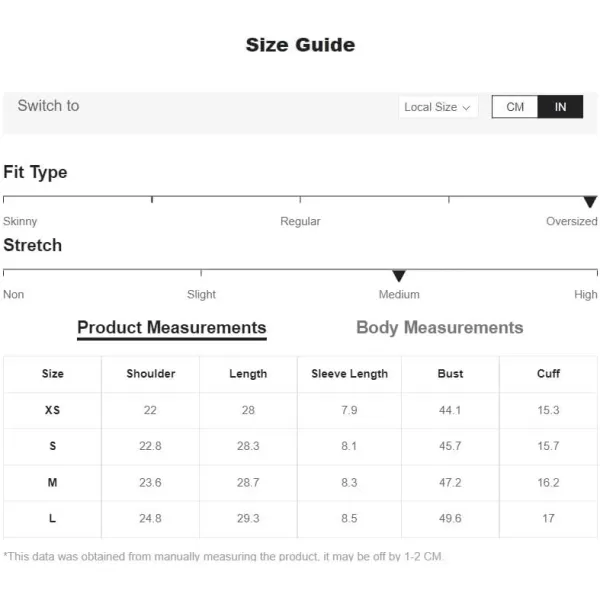Screen dimensions: 600x600
Task: Select the XS size row
Action: pos(300,410)
